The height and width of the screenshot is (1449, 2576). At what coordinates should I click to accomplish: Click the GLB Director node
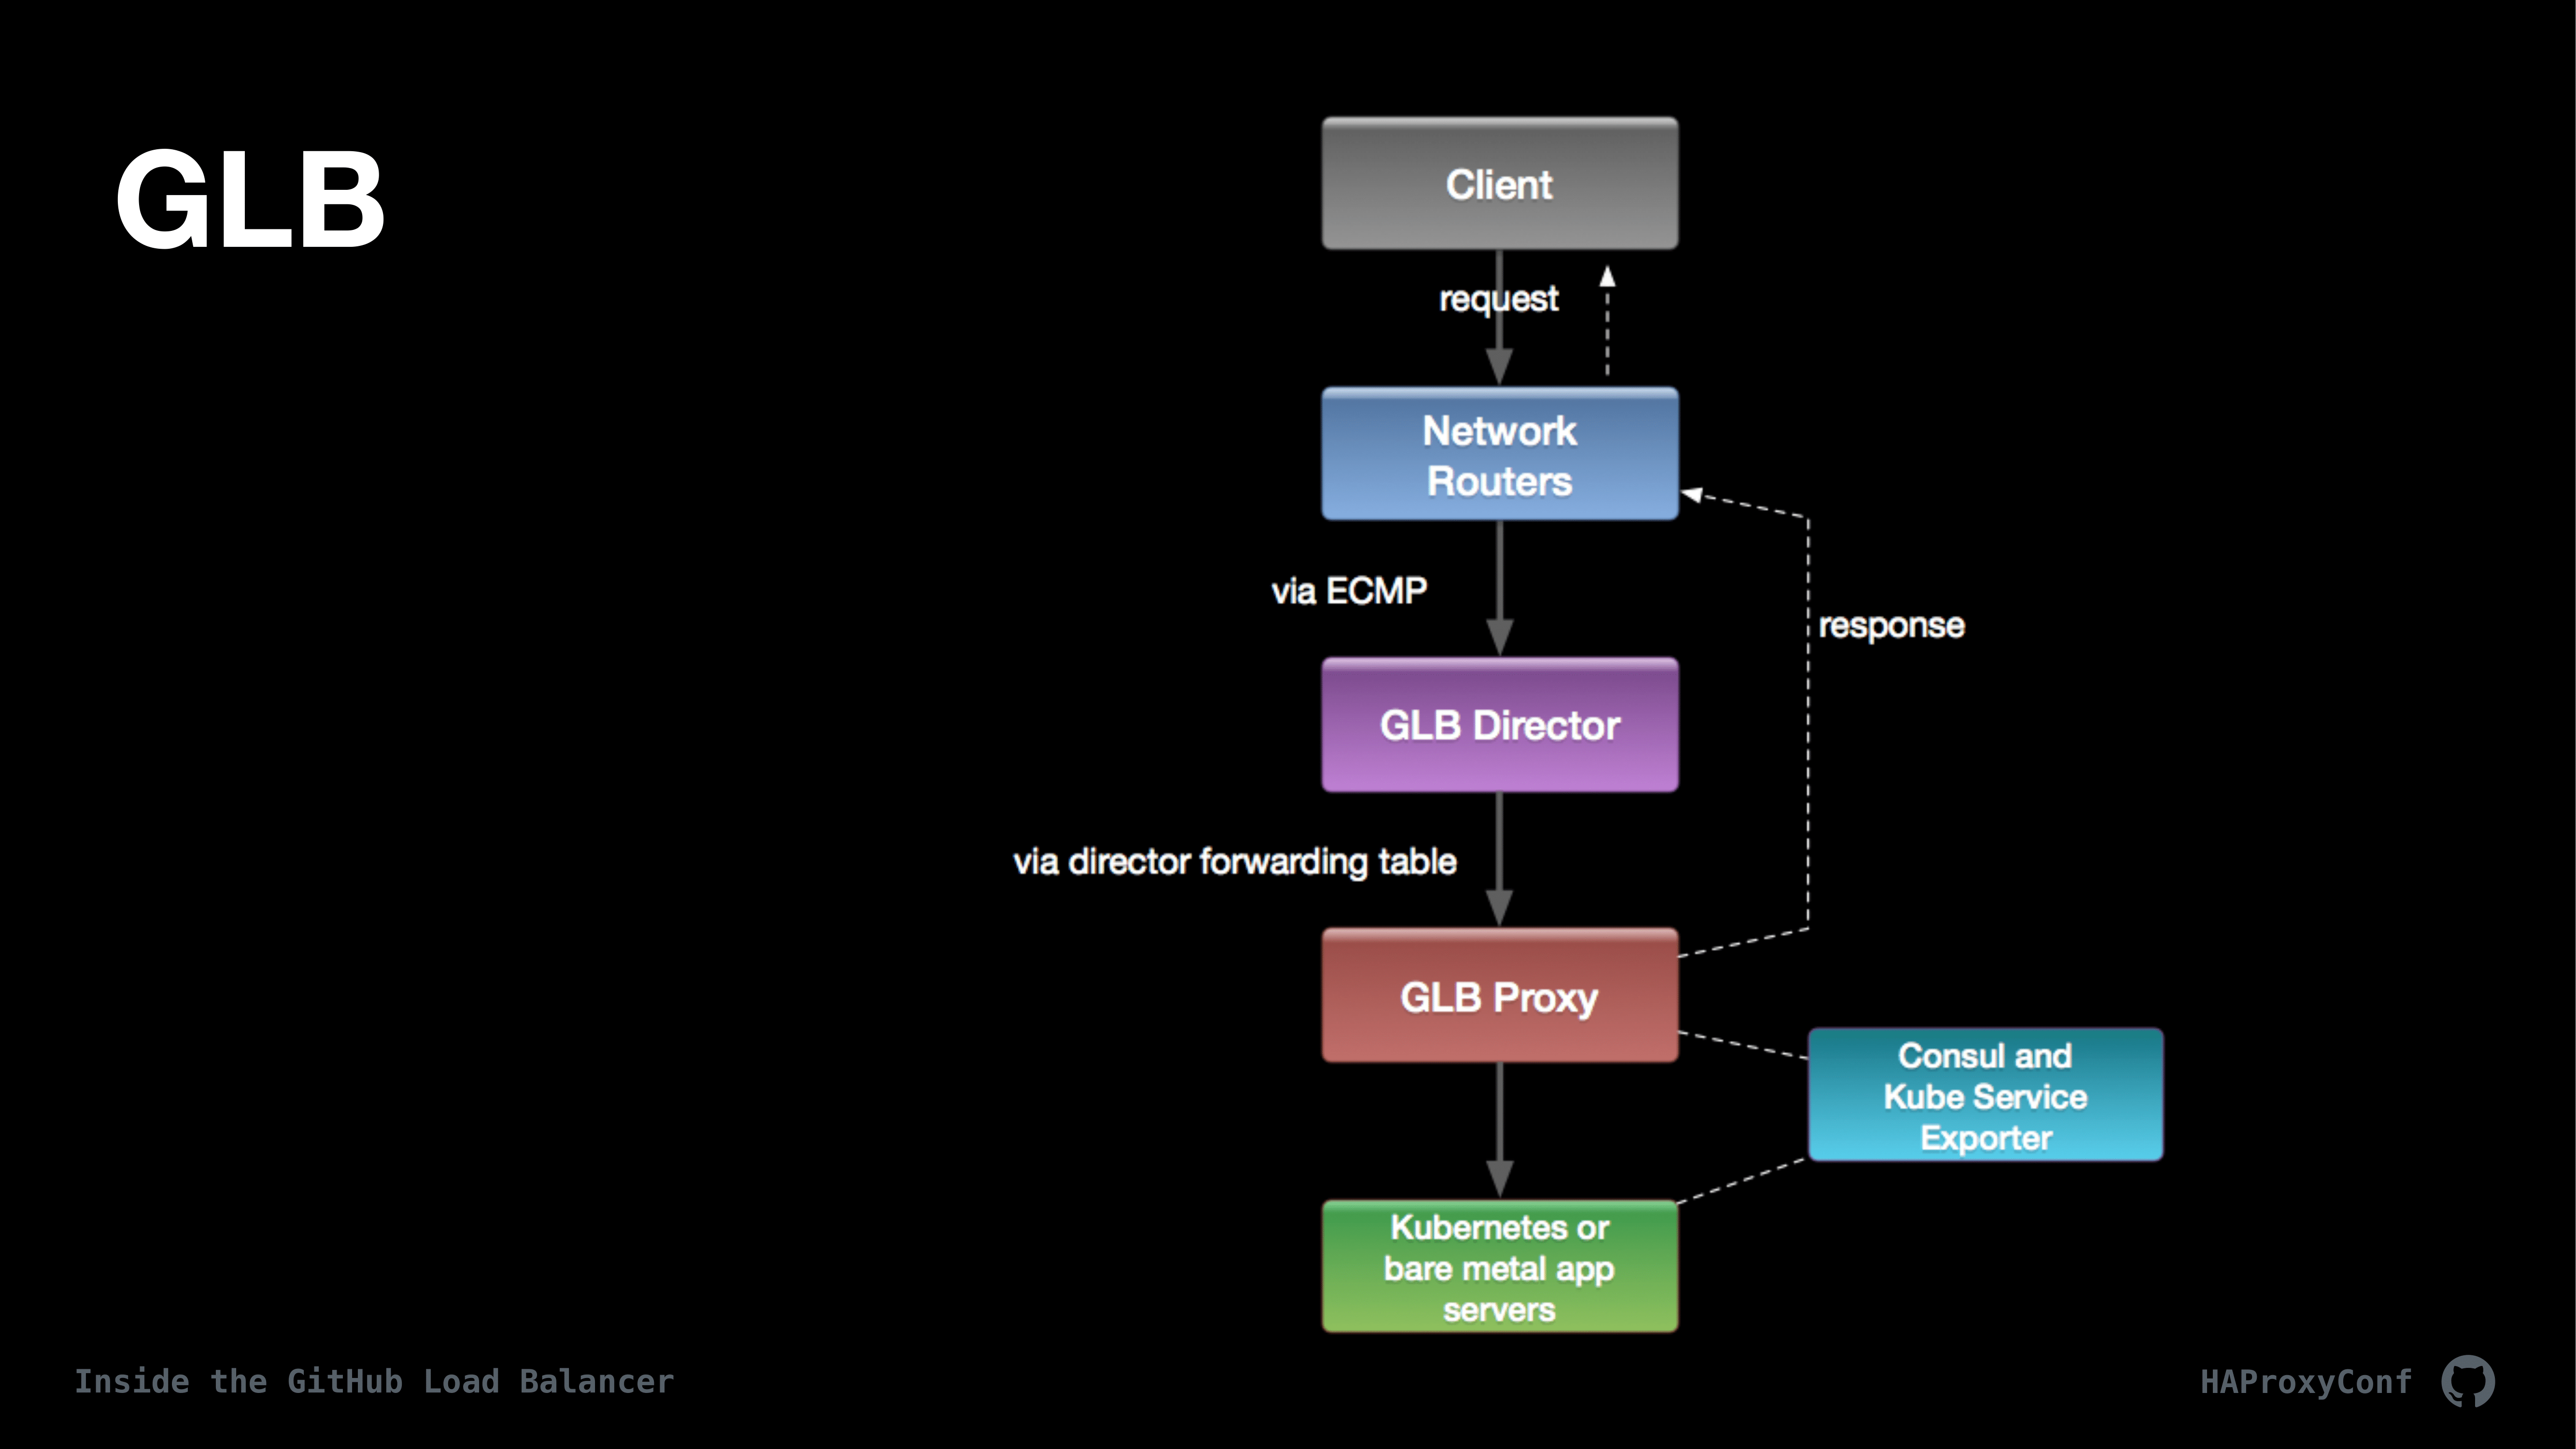pyautogui.click(x=1499, y=724)
